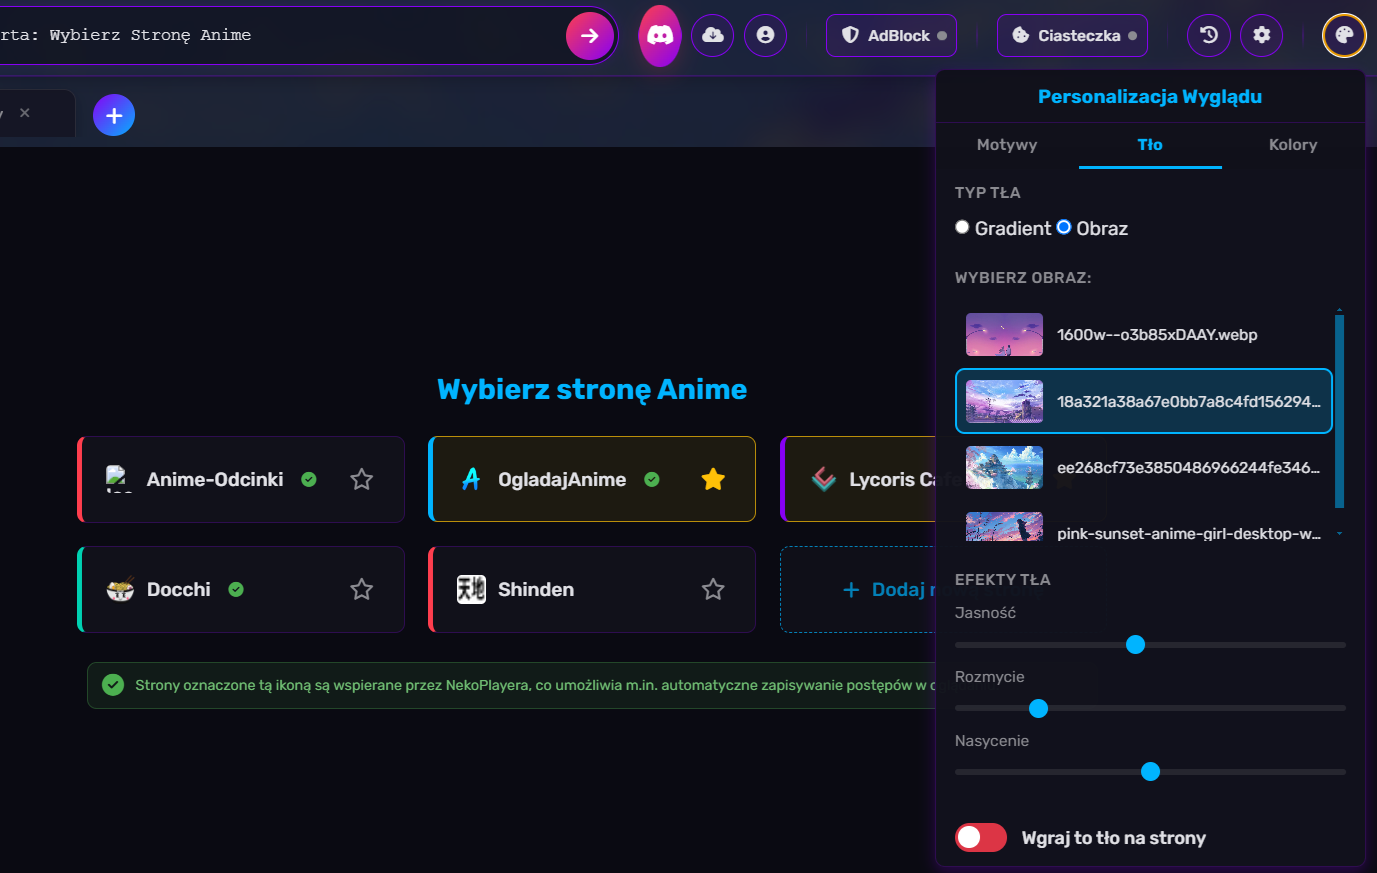Screen dimensions: 1377x873
Task: Open the user account icon
Action: point(765,35)
